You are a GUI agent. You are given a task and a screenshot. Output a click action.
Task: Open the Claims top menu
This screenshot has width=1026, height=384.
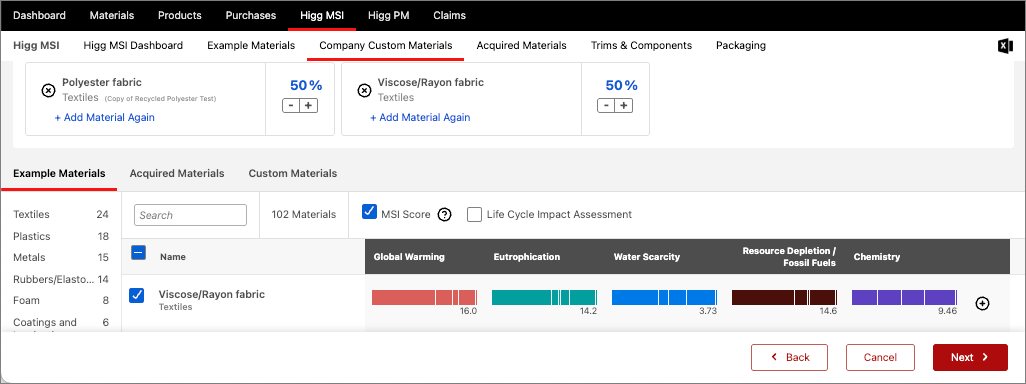point(450,15)
